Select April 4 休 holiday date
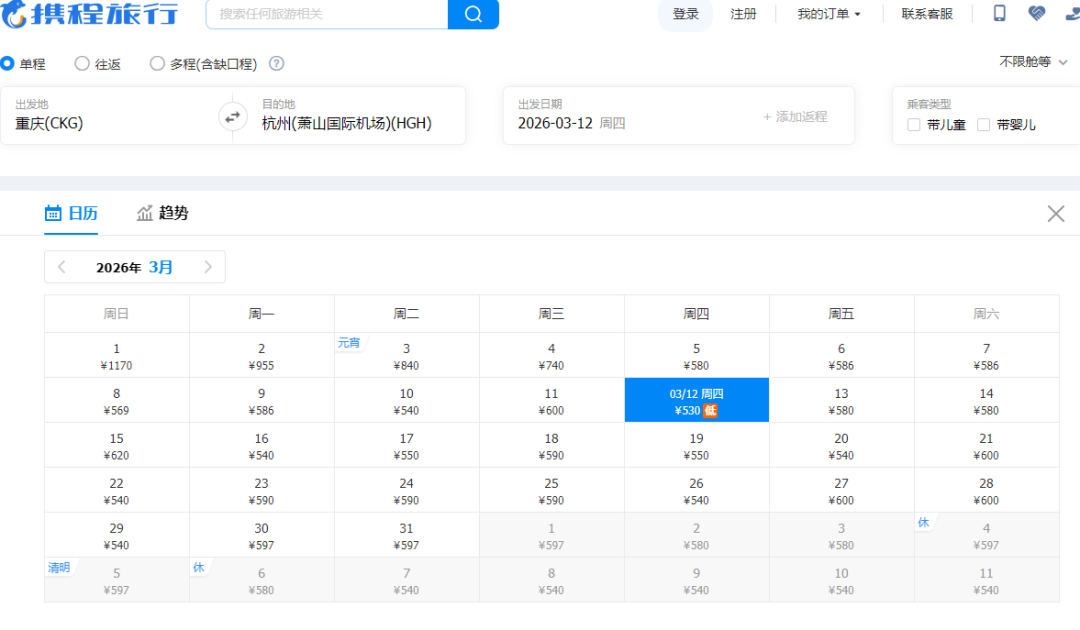1080x630 pixels. [x=986, y=535]
